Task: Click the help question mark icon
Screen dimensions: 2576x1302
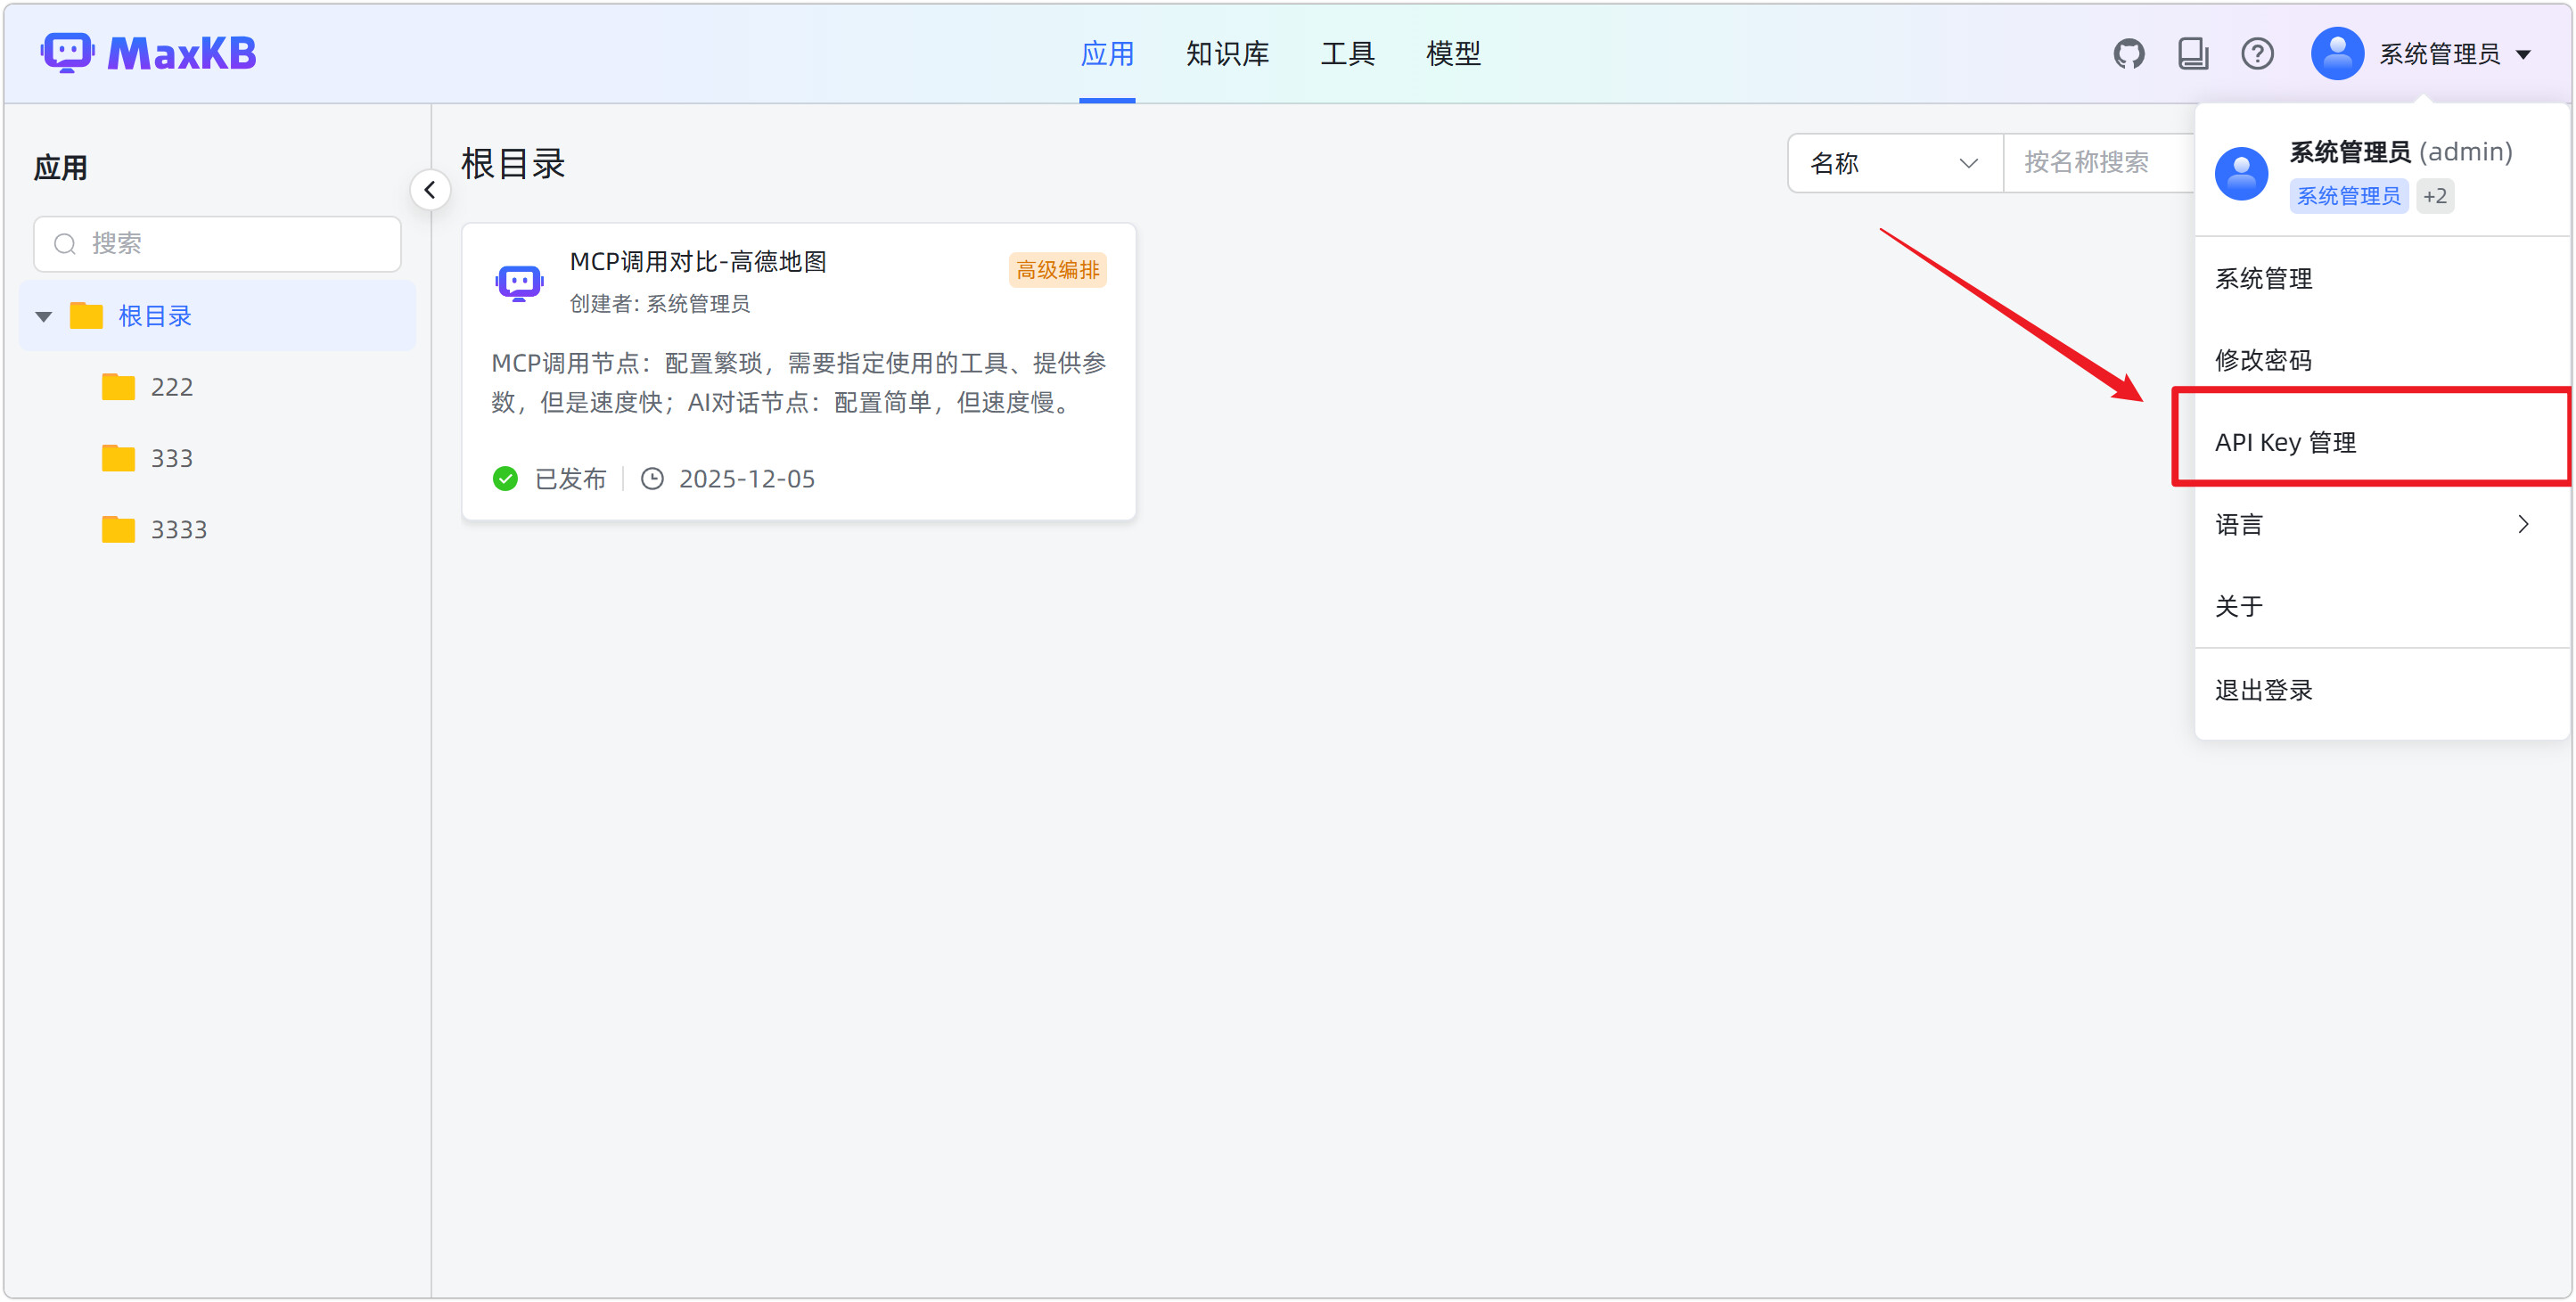Action: coord(2257,53)
